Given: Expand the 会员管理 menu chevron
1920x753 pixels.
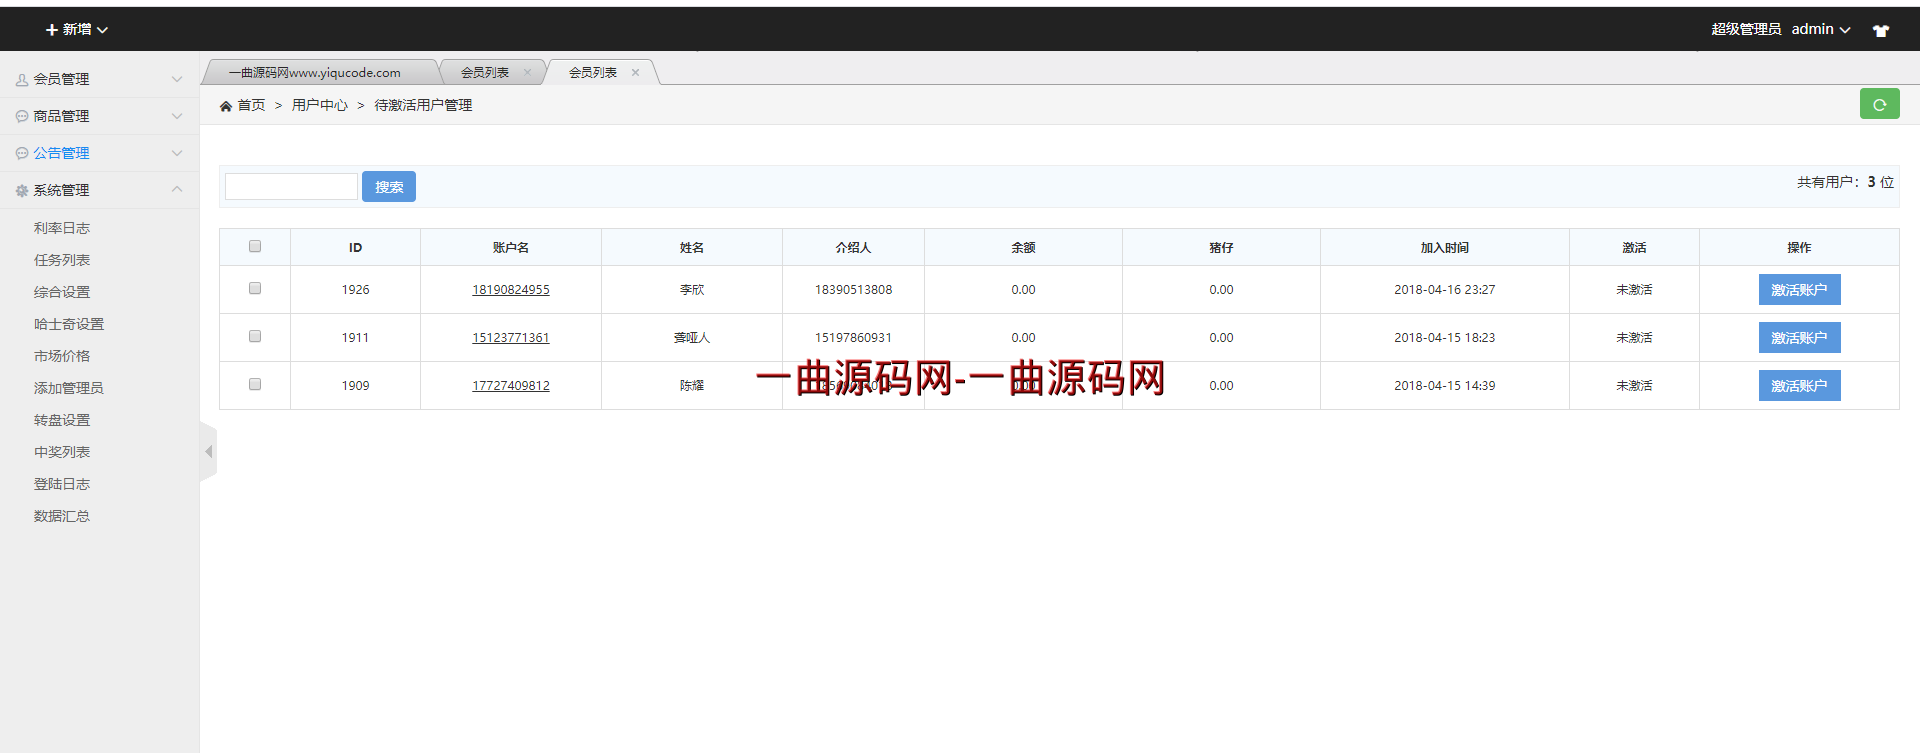Looking at the screenshot, I should point(177,79).
